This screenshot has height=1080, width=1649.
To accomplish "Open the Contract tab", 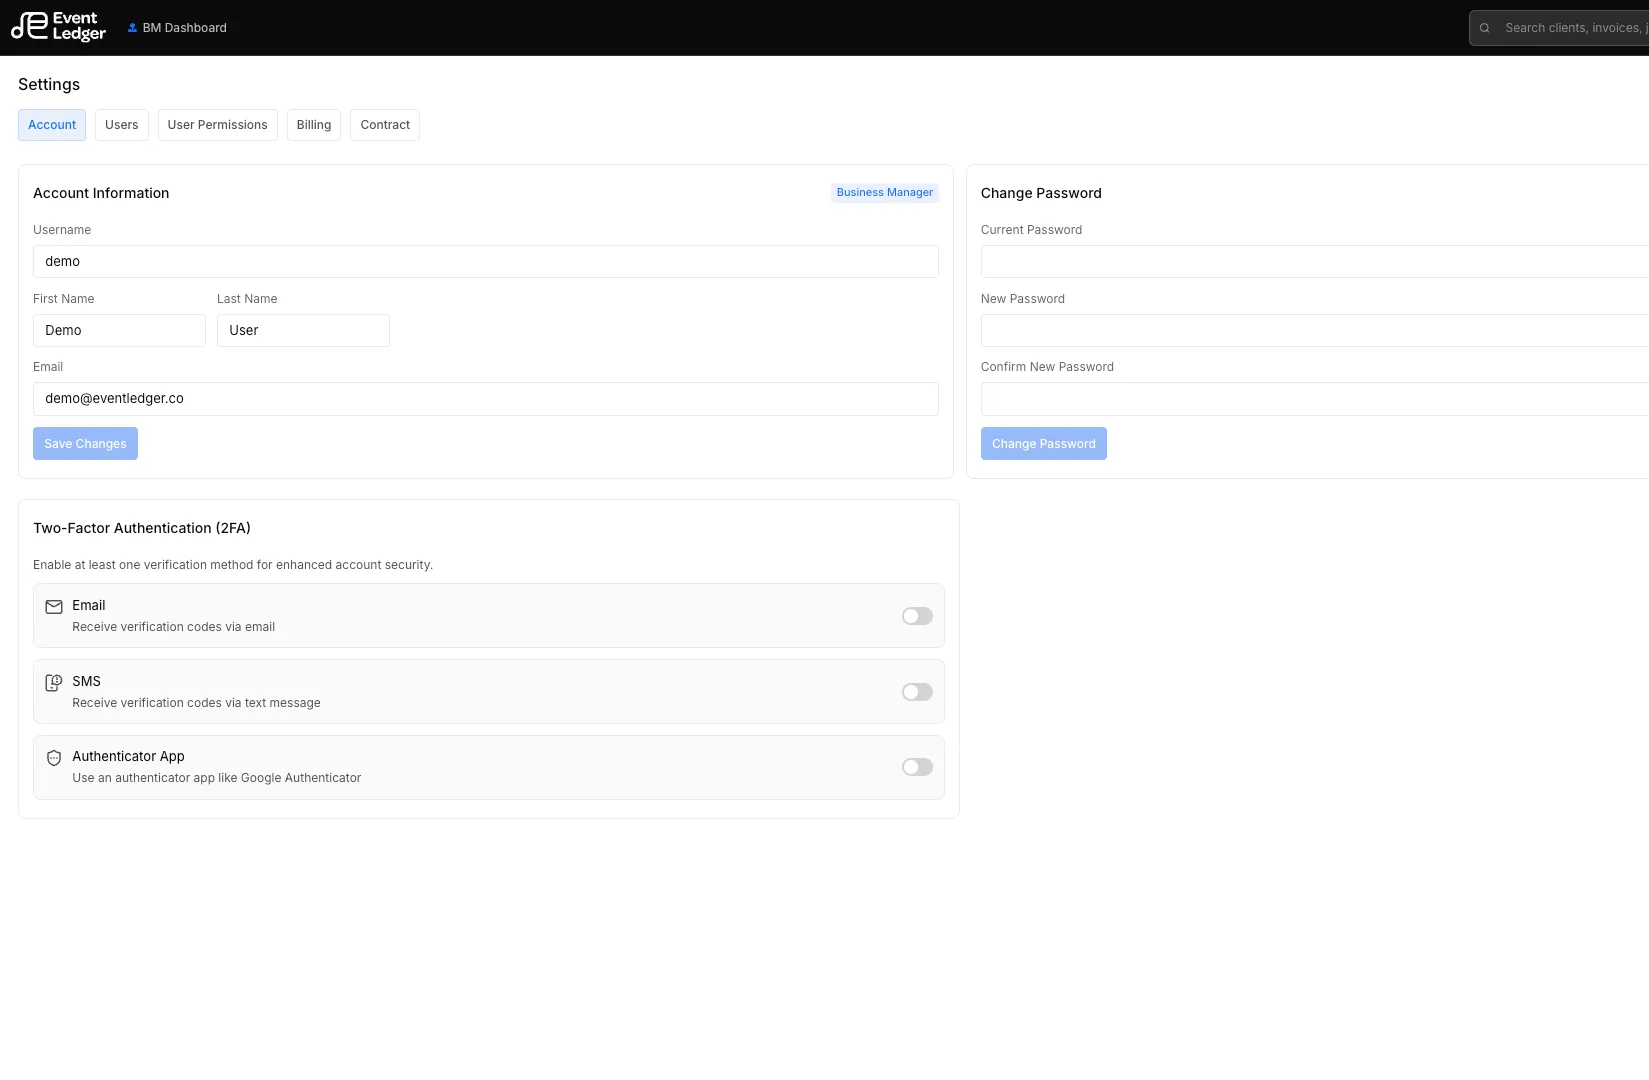I will (x=385, y=125).
